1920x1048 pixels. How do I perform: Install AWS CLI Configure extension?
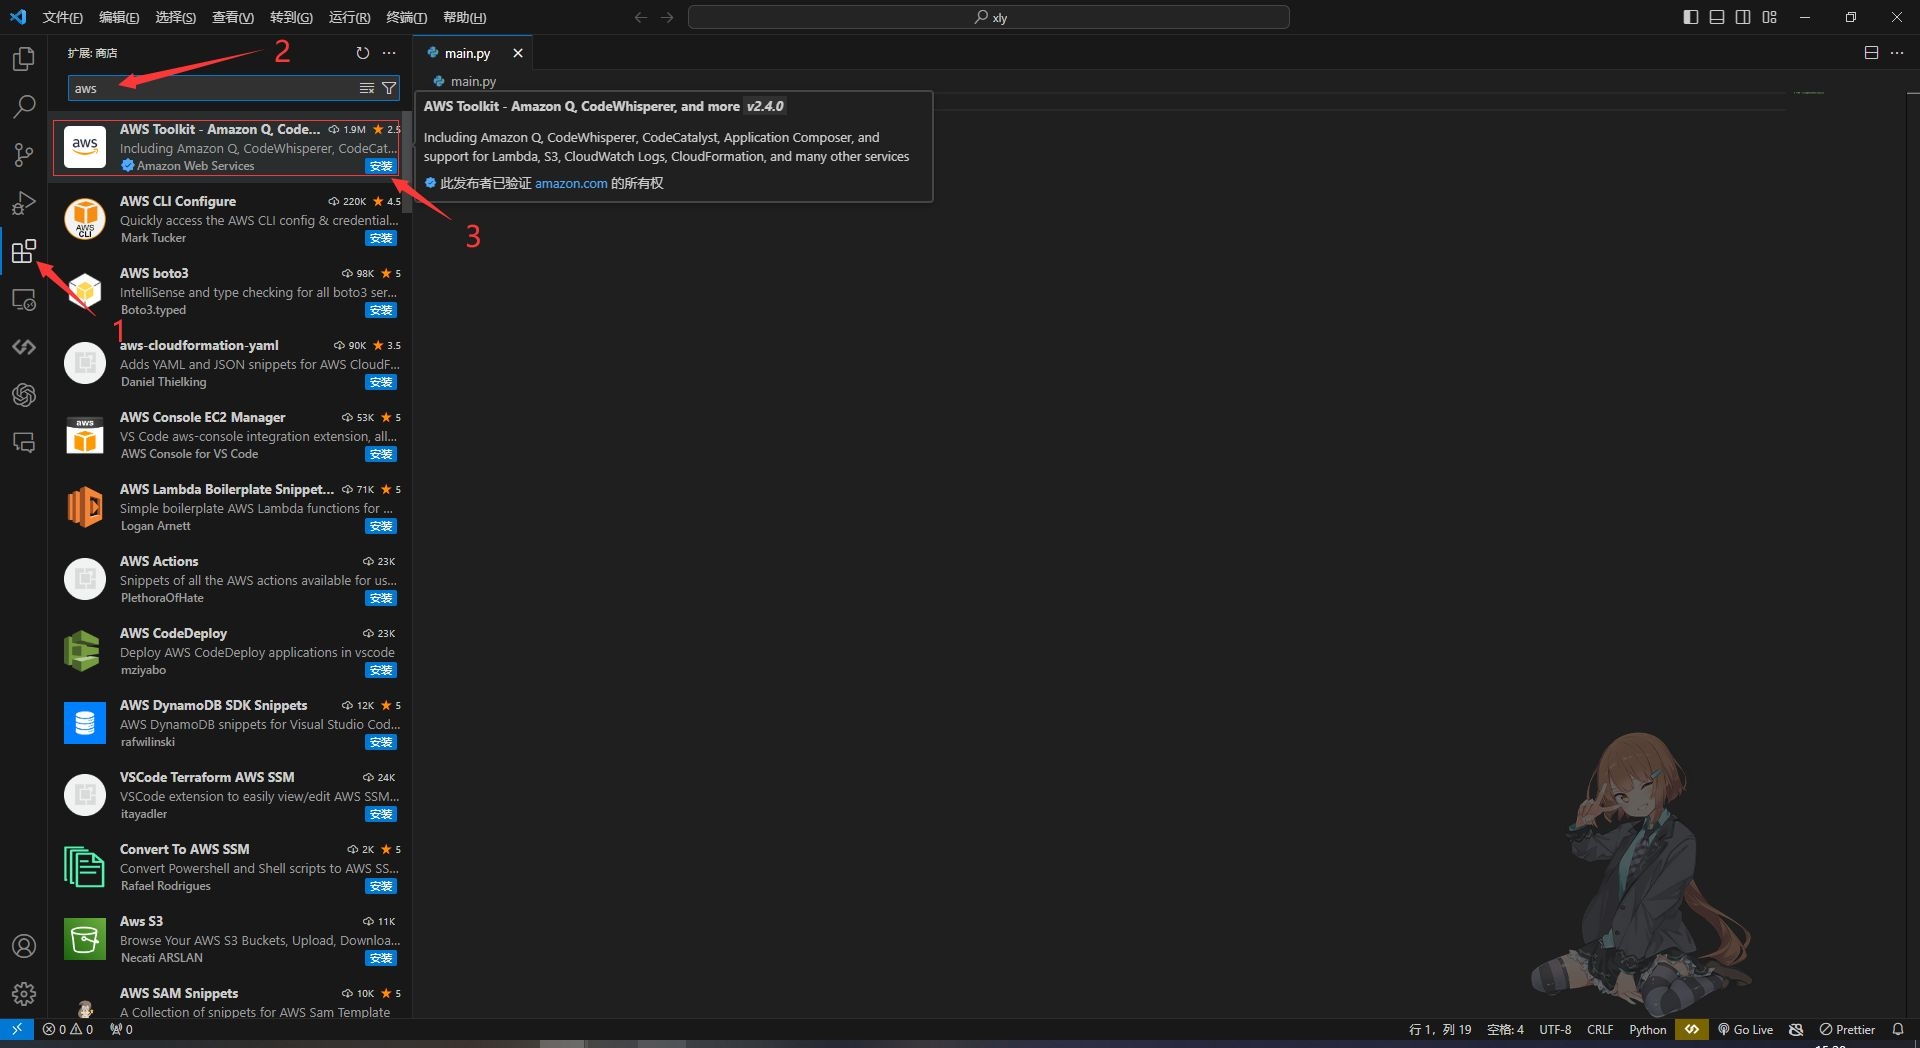coord(381,238)
